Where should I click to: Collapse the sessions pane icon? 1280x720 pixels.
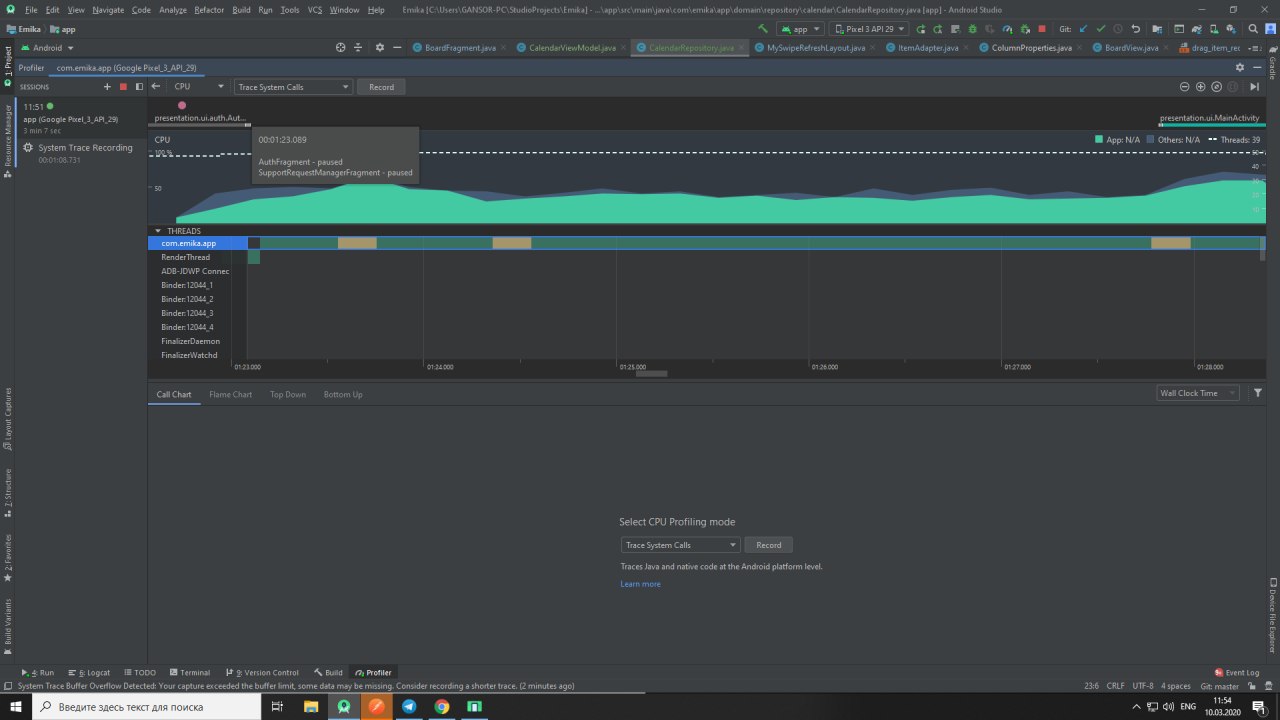pos(139,87)
